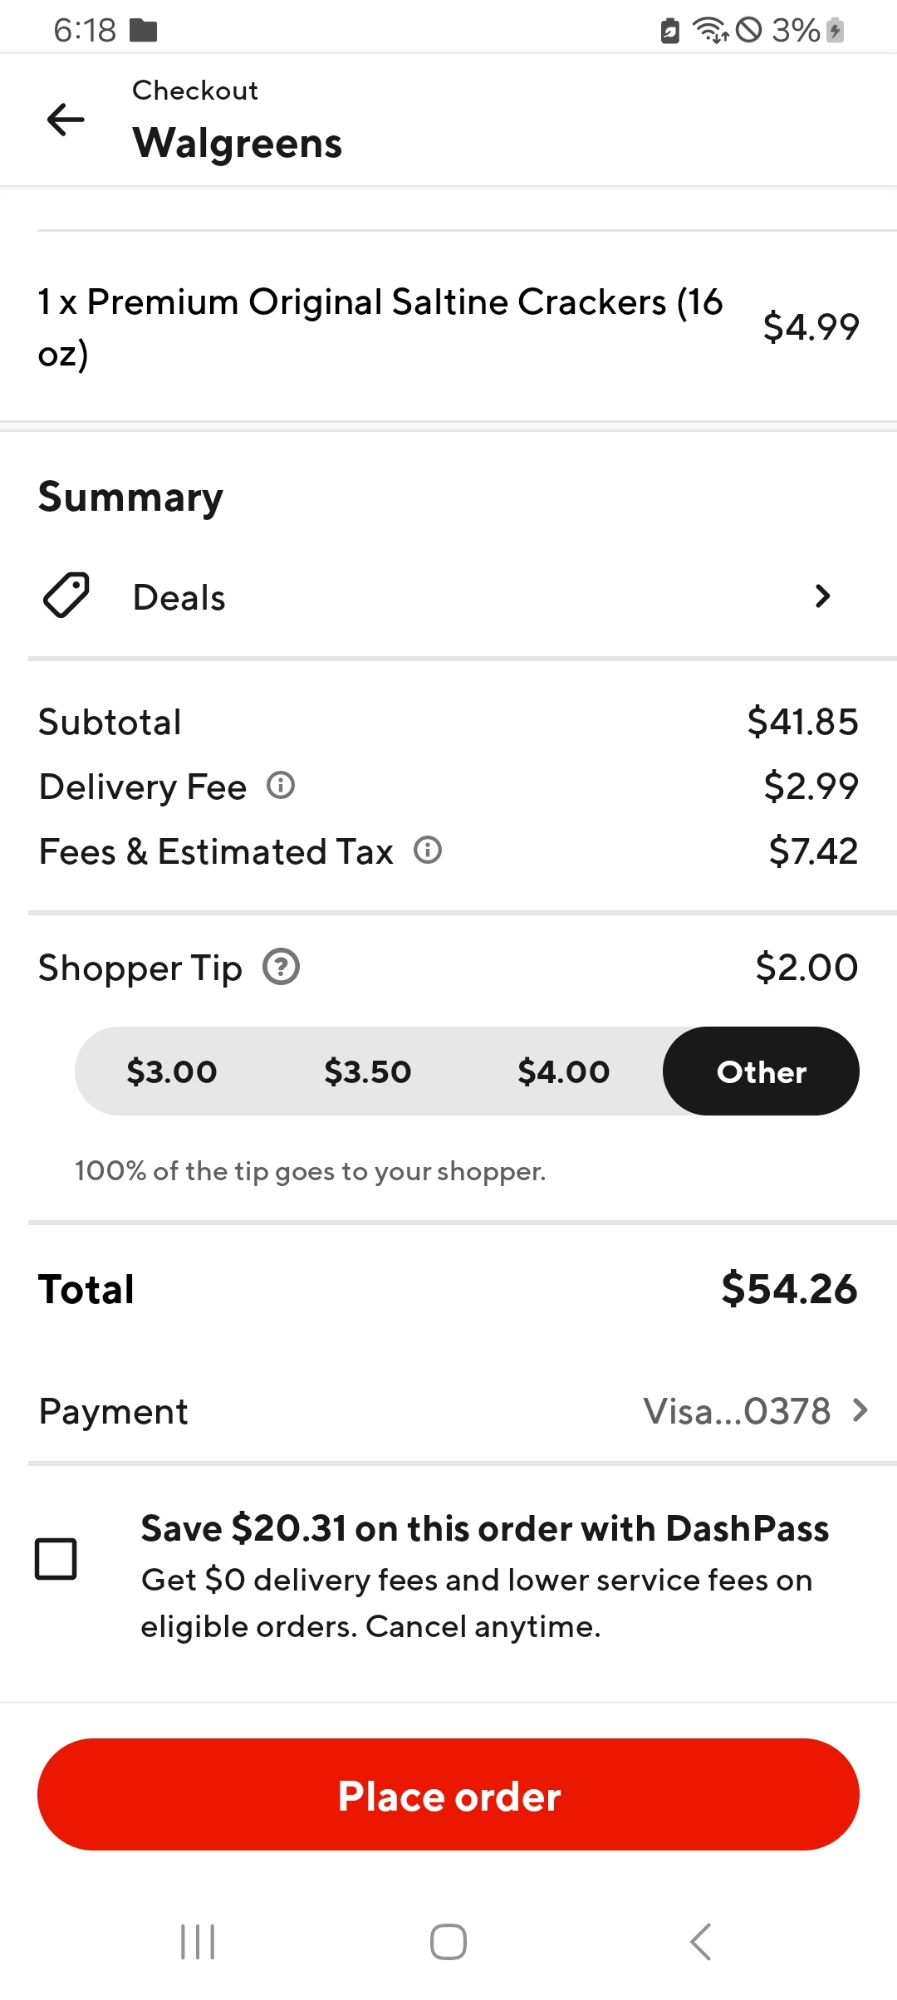Tap the battery status indicator
Screen dimensions: 897x2000
(x=835, y=30)
